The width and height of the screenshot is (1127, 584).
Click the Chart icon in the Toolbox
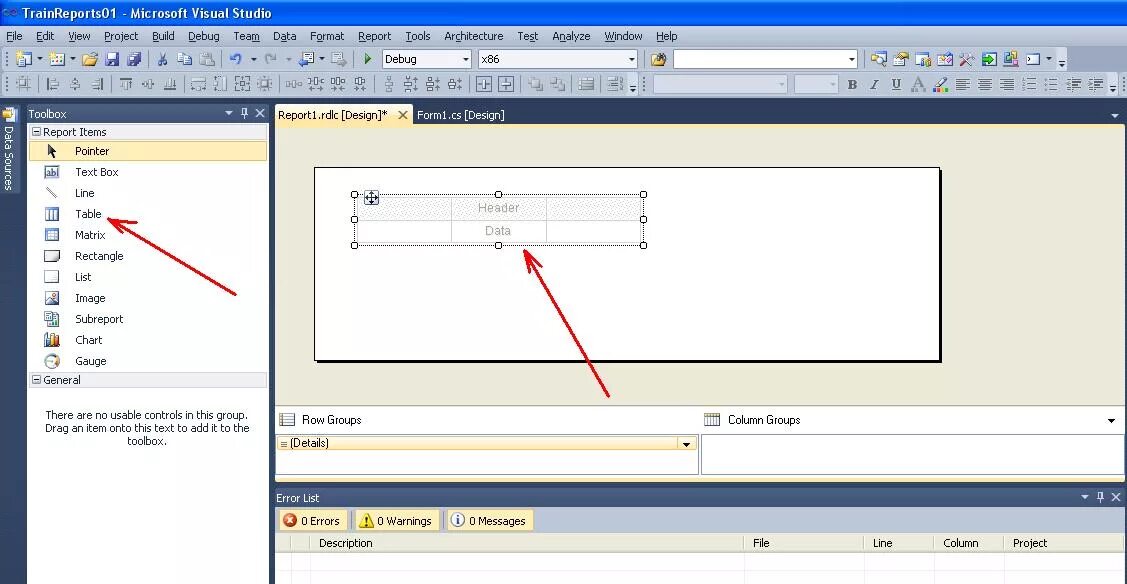click(52, 340)
